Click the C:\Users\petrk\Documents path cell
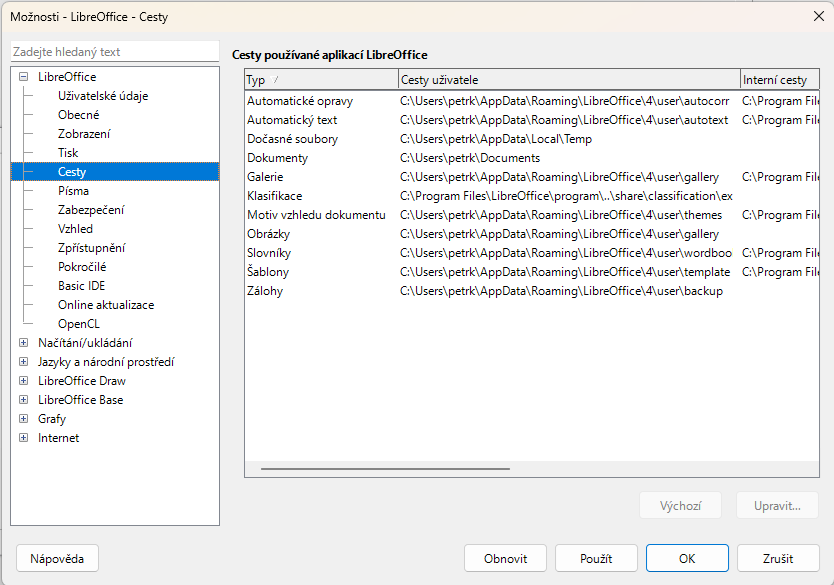 [x=470, y=158]
